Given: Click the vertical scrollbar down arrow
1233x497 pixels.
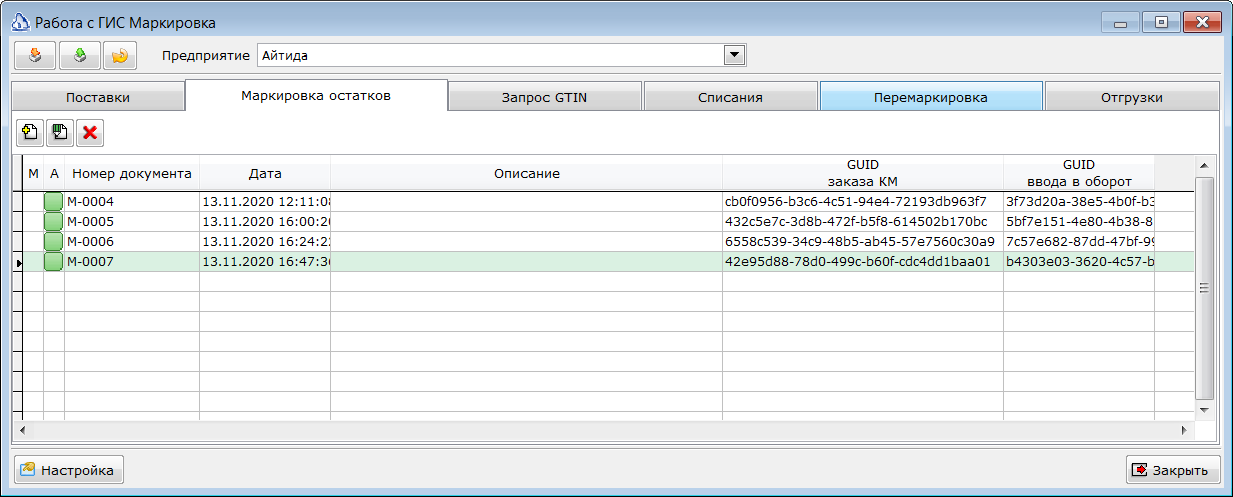Looking at the screenshot, I should click(x=1204, y=410).
